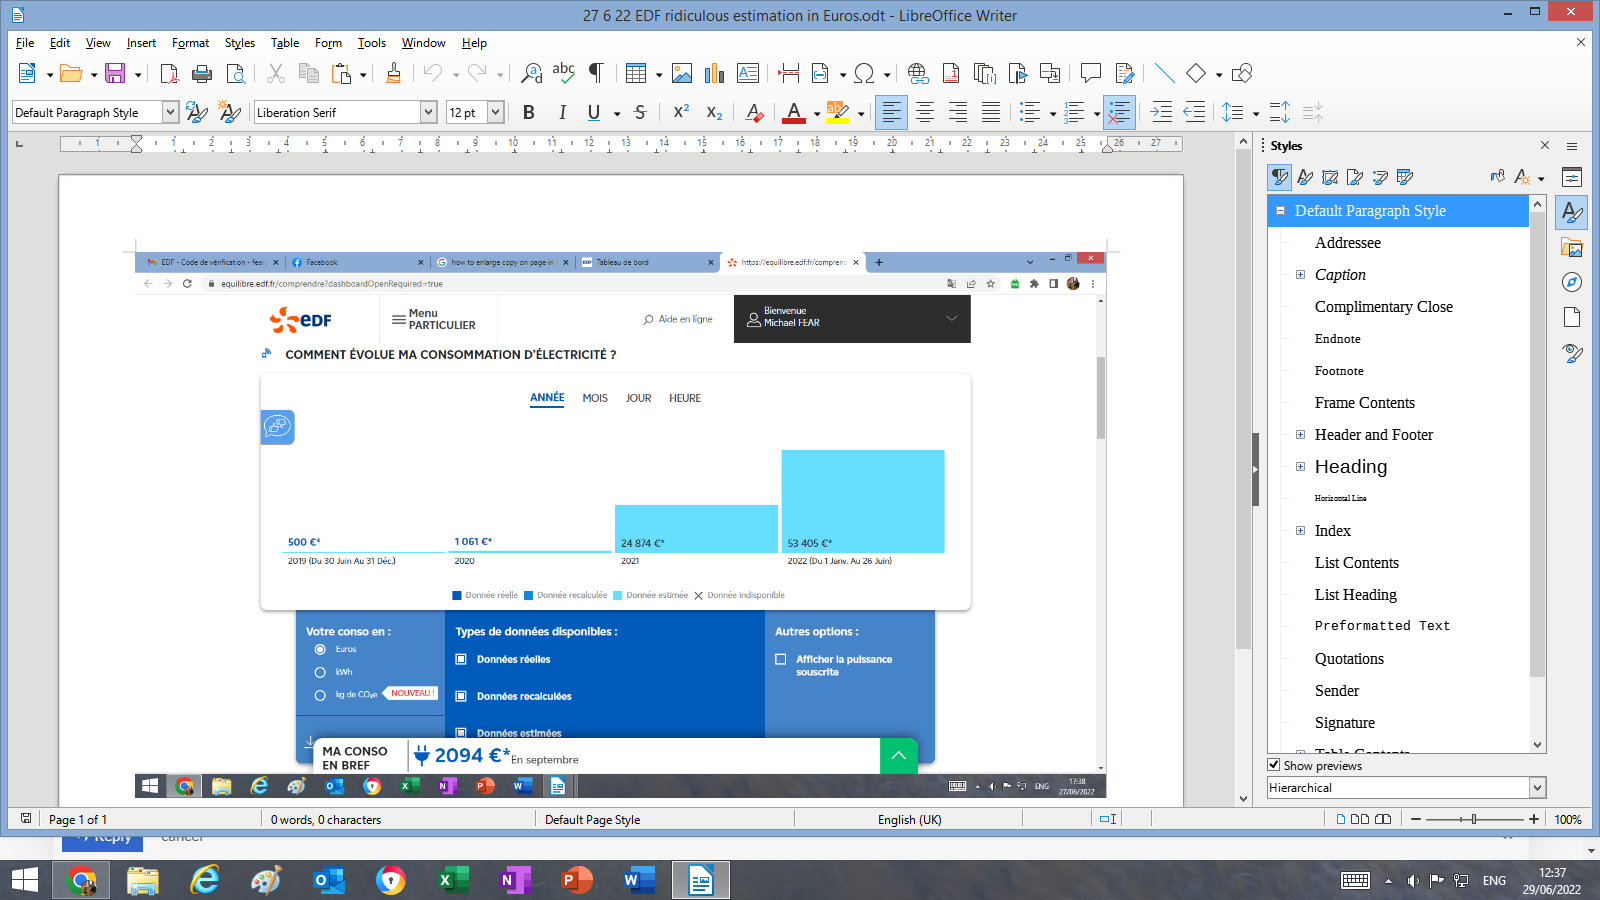Expand the Index style group
The height and width of the screenshot is (900, 1600).
1300,530
